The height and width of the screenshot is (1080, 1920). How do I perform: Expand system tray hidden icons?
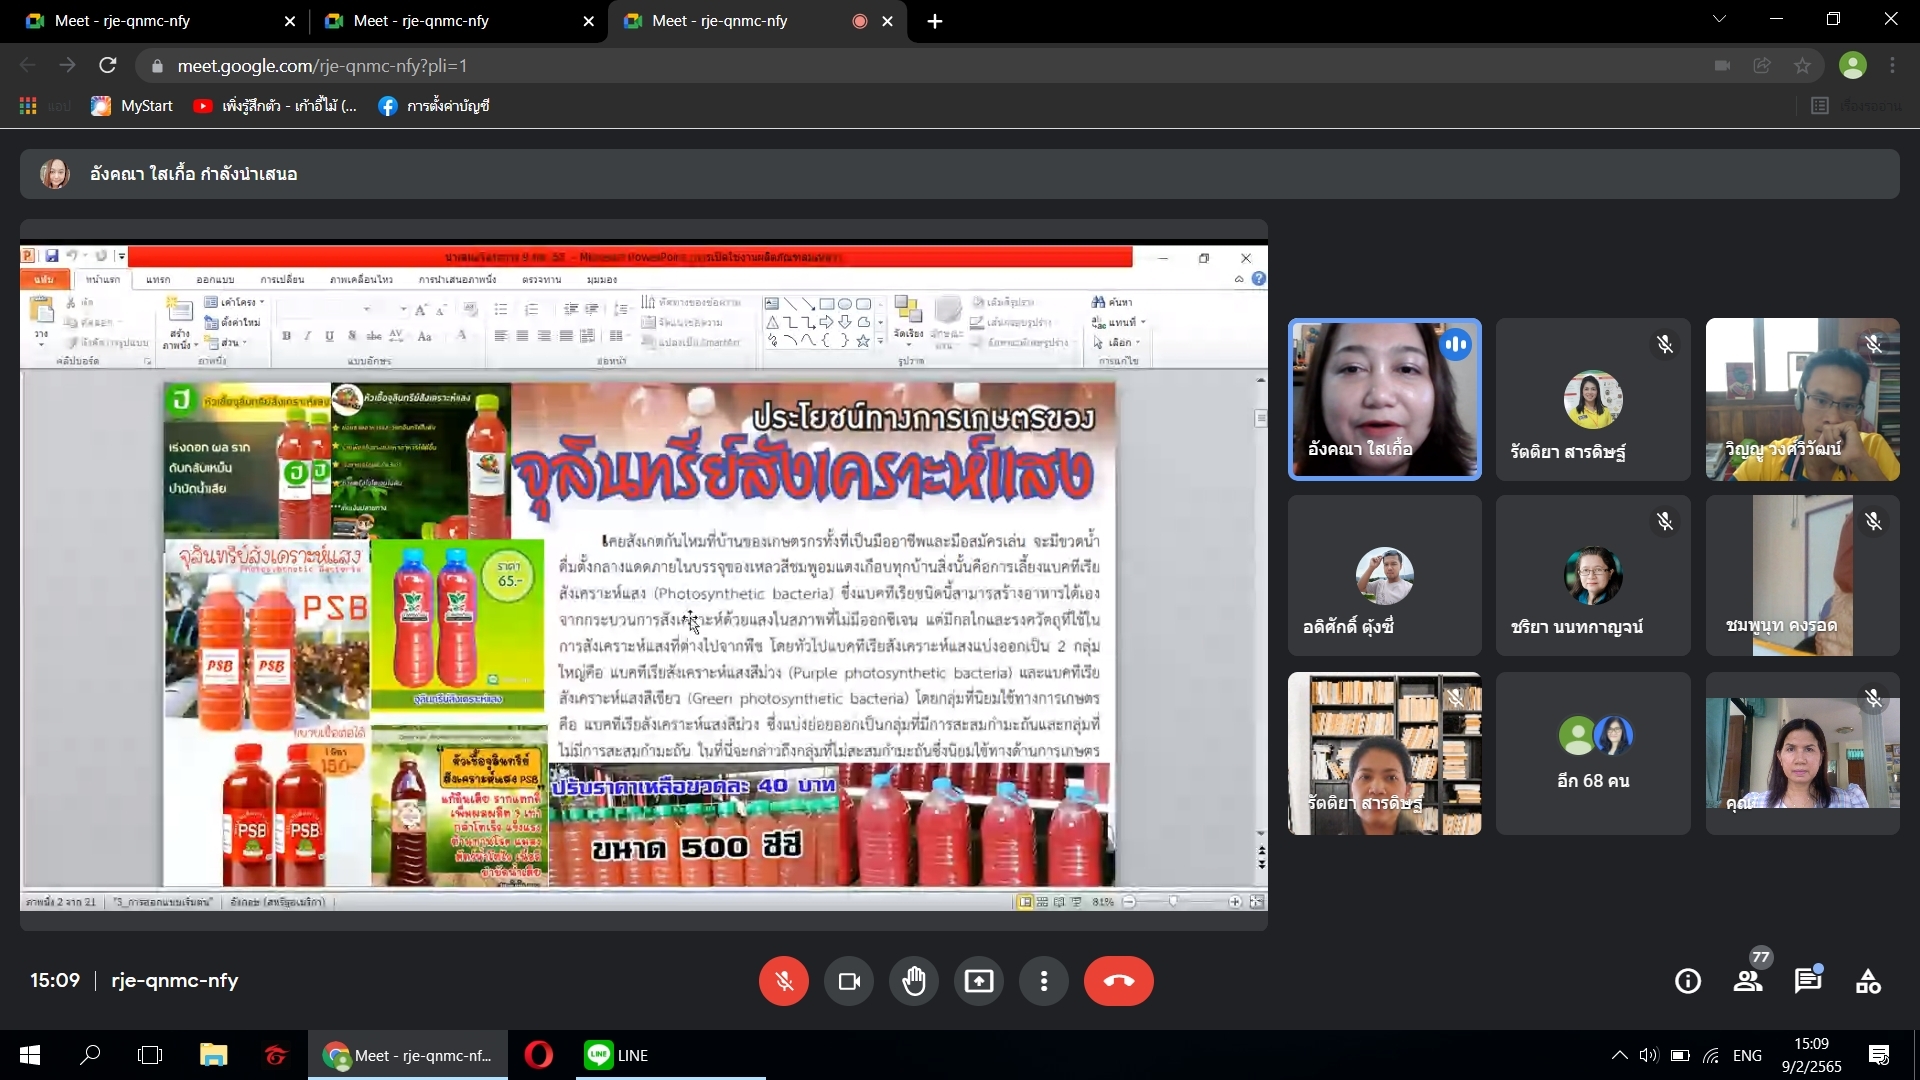tap(1619, 1055)
